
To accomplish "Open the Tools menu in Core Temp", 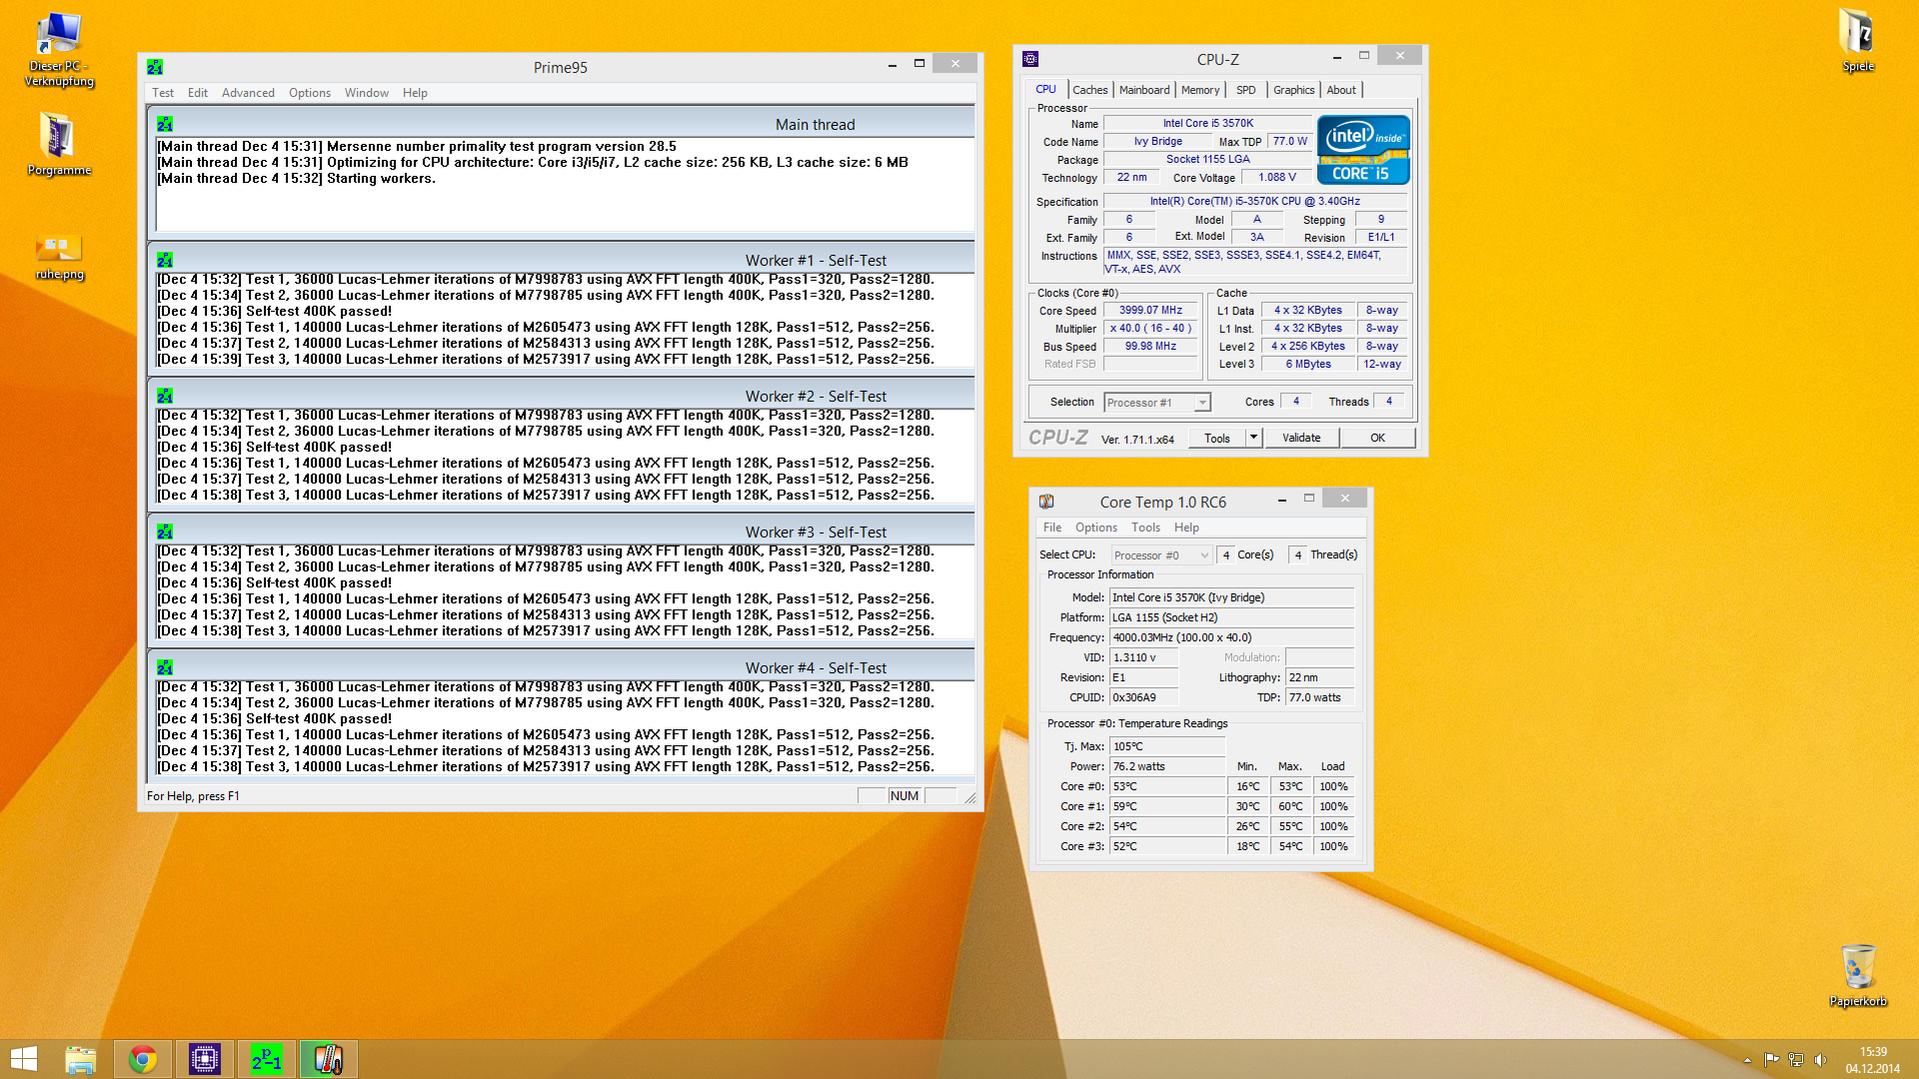I will click(x=1146, y=527).
